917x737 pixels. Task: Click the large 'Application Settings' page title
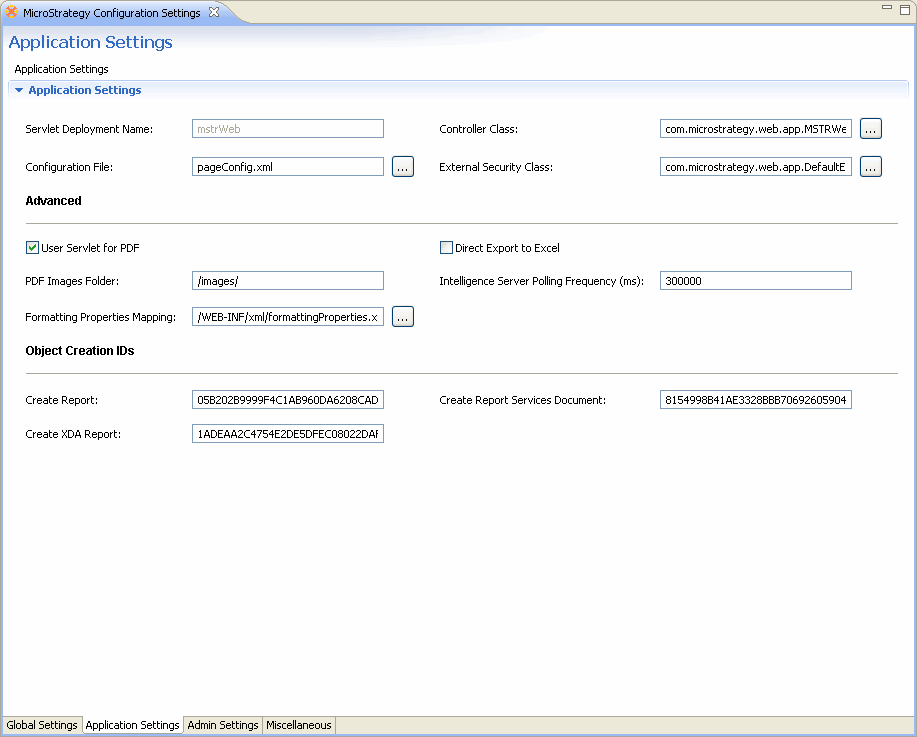coord(90,42)
